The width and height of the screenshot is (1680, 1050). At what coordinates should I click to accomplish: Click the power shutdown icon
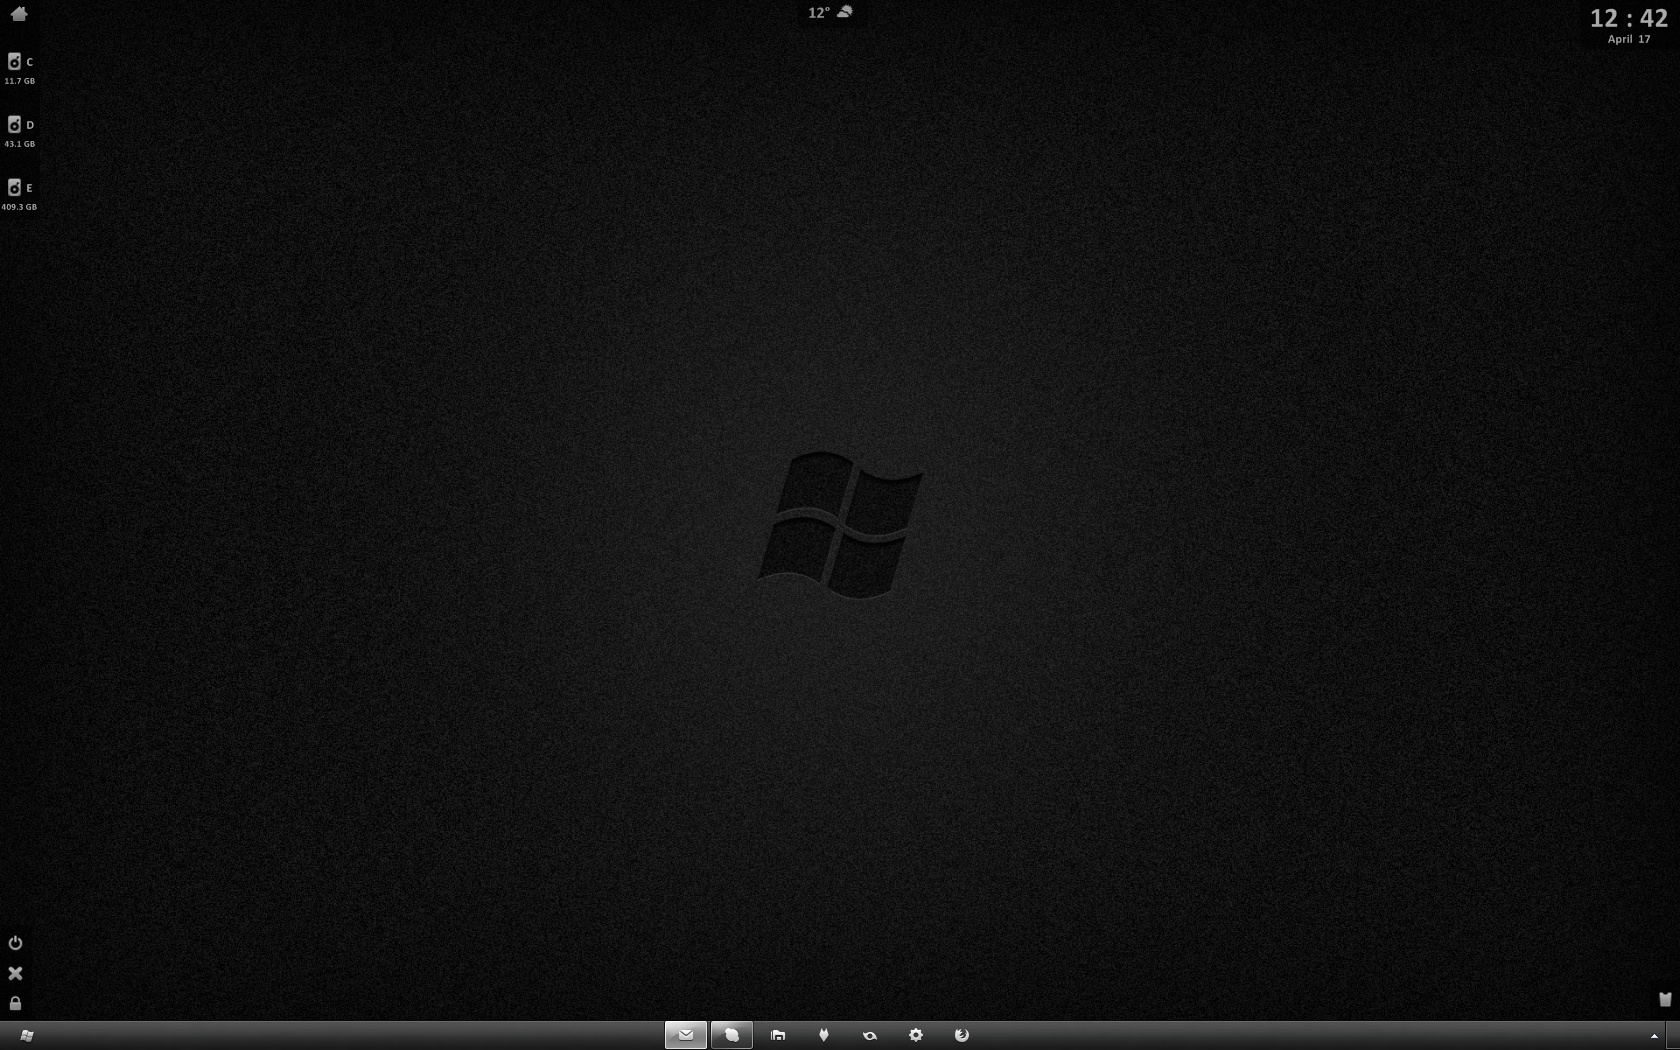(x=15, y=942)
